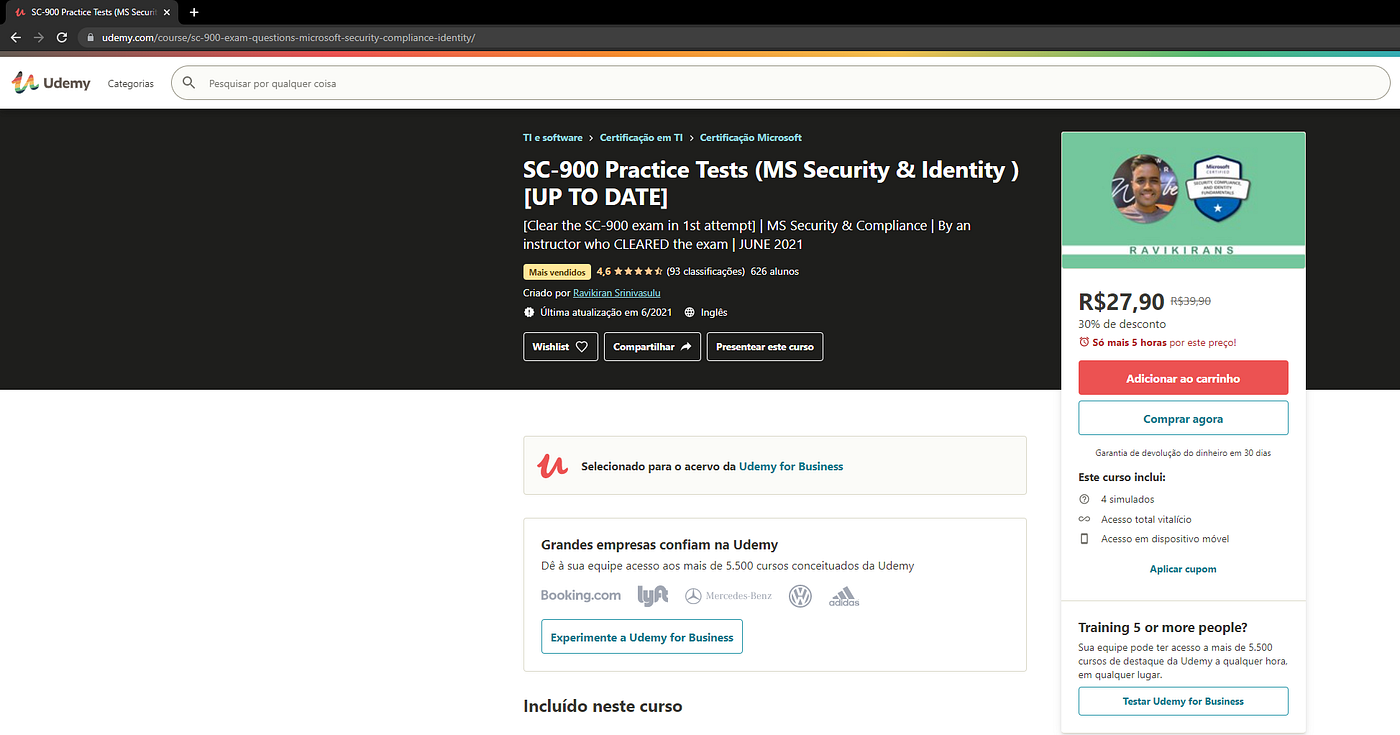Reload the page with the refresh icon

tap(62, 37)
